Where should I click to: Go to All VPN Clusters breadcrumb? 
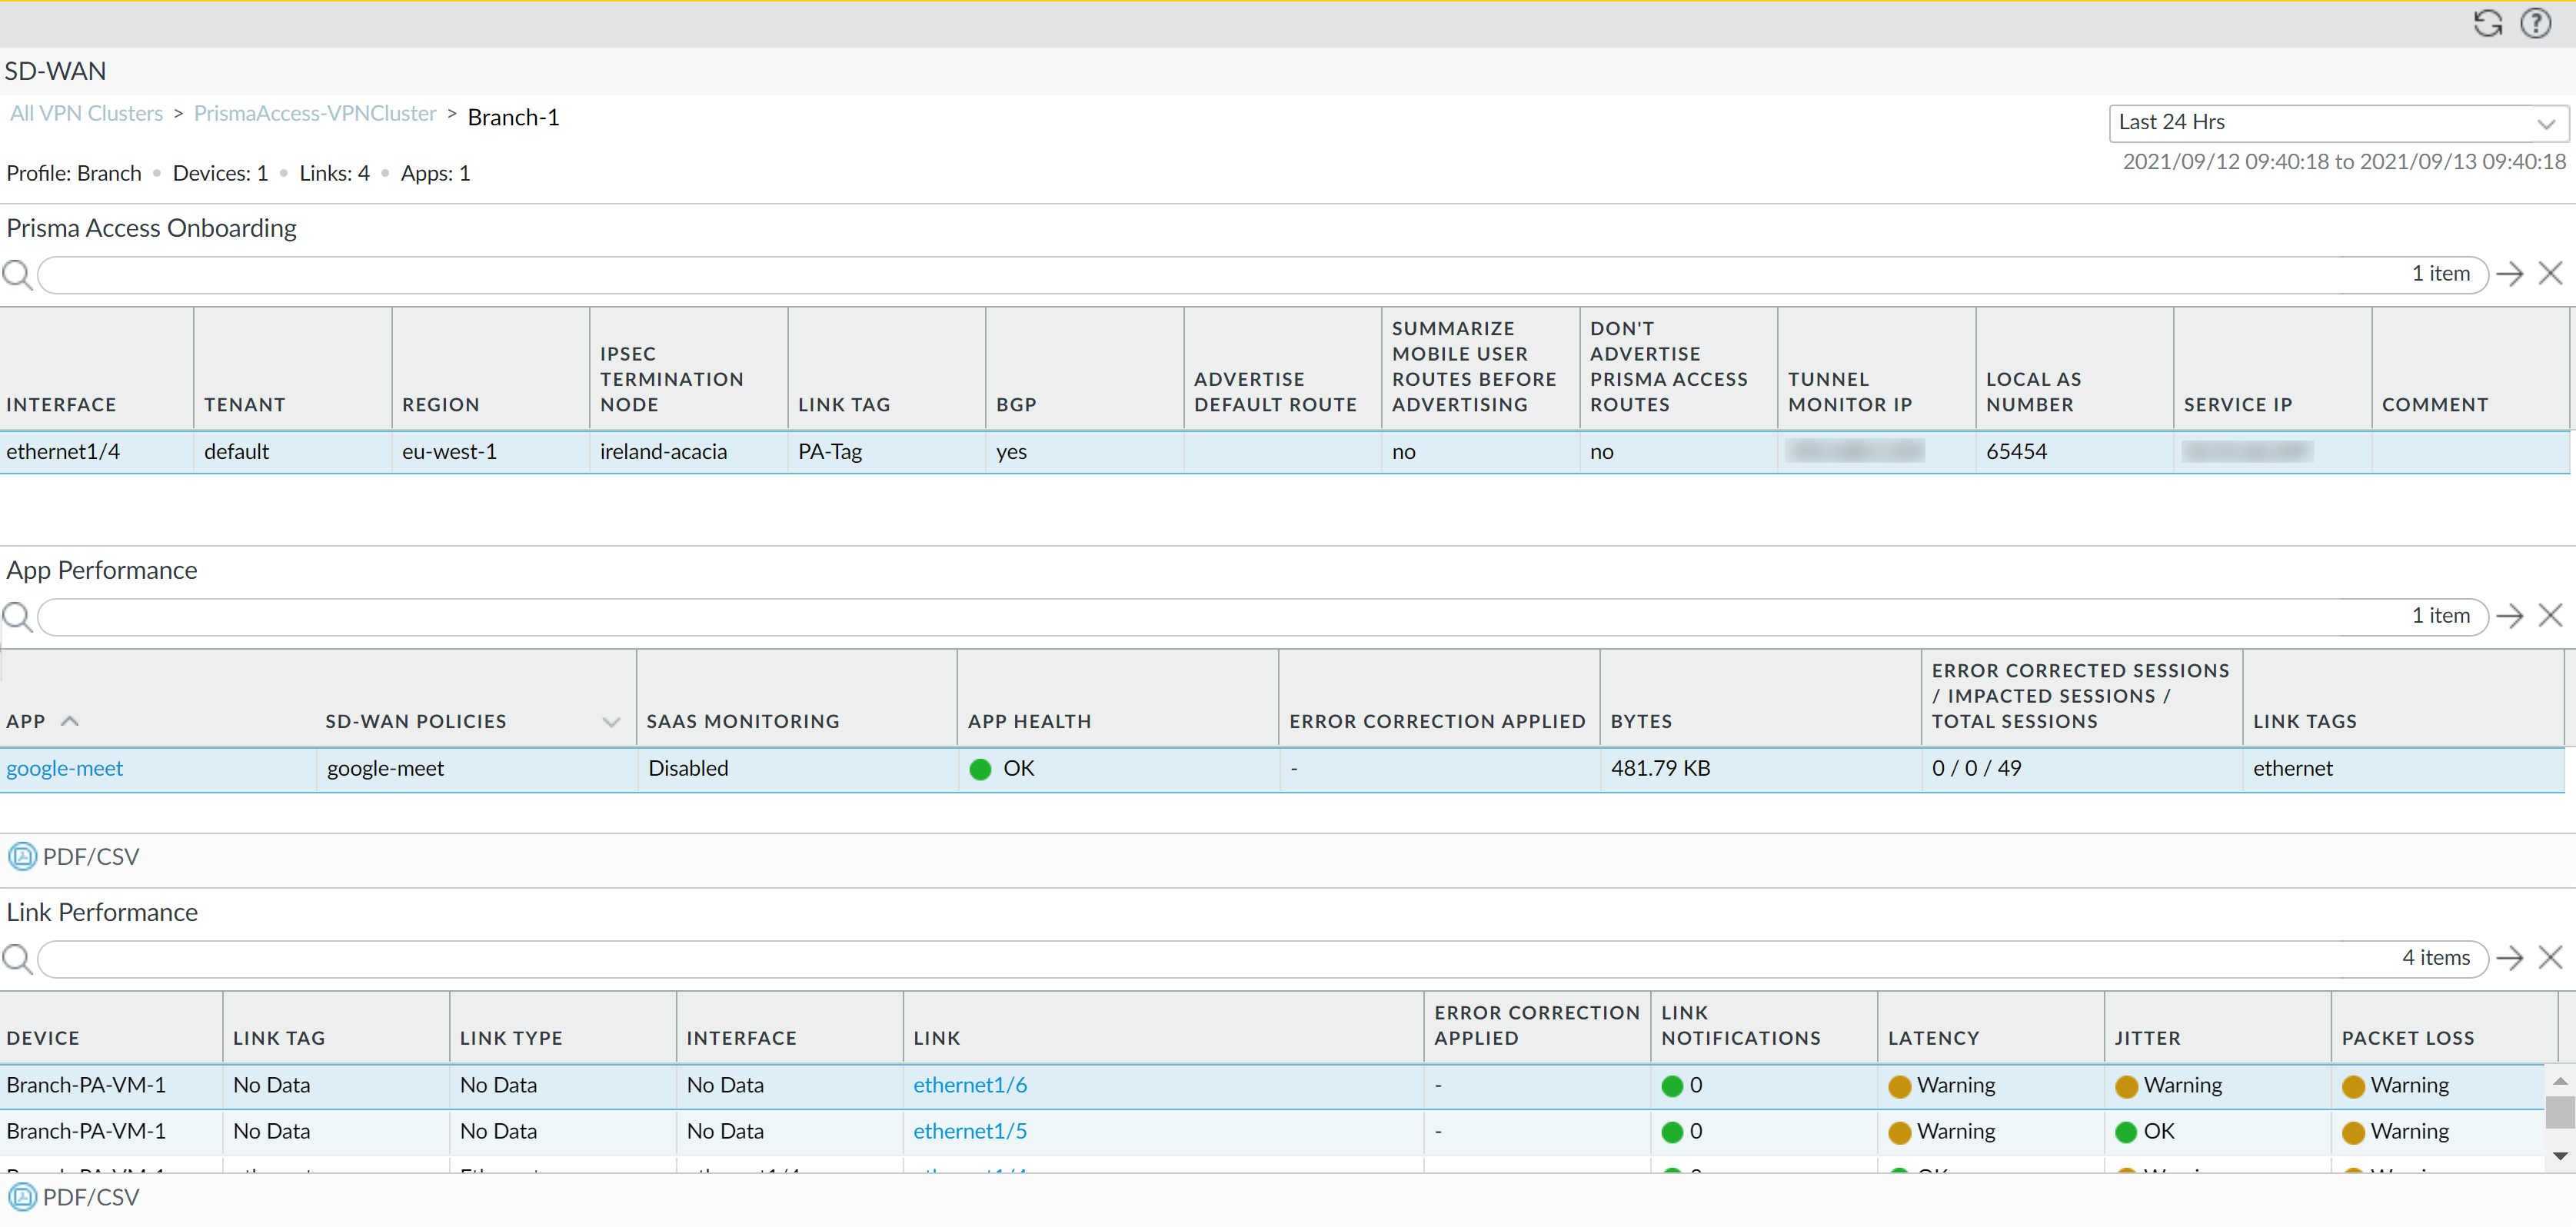pyautogui.click(x=86, y=114)
